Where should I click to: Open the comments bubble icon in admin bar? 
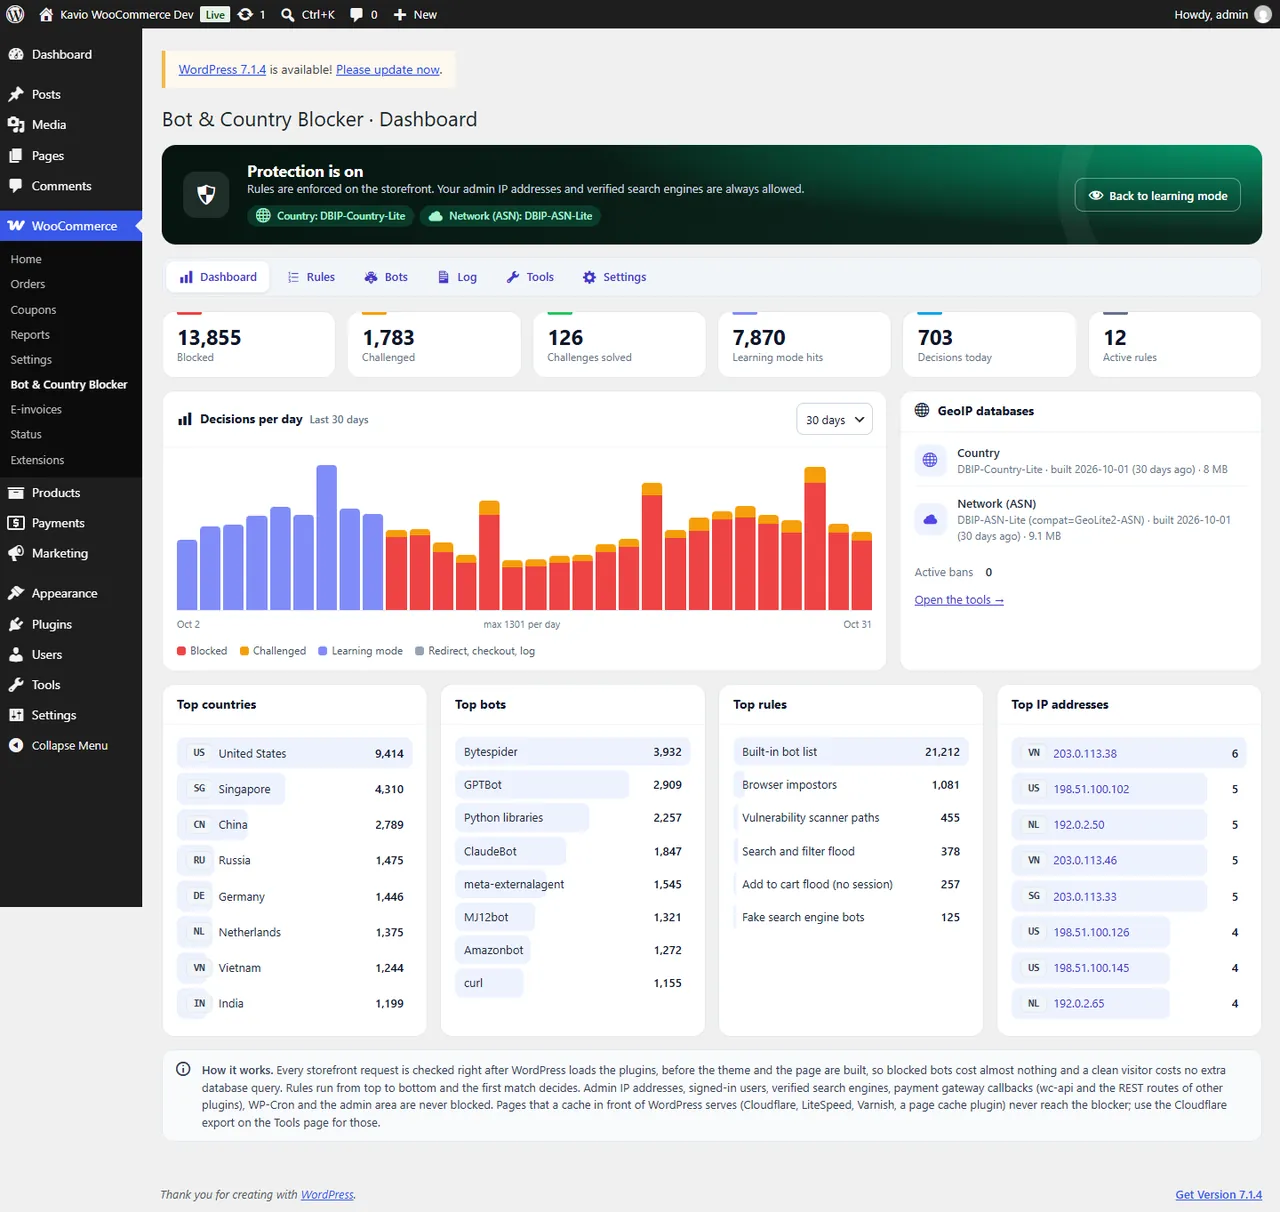[357, 14]
